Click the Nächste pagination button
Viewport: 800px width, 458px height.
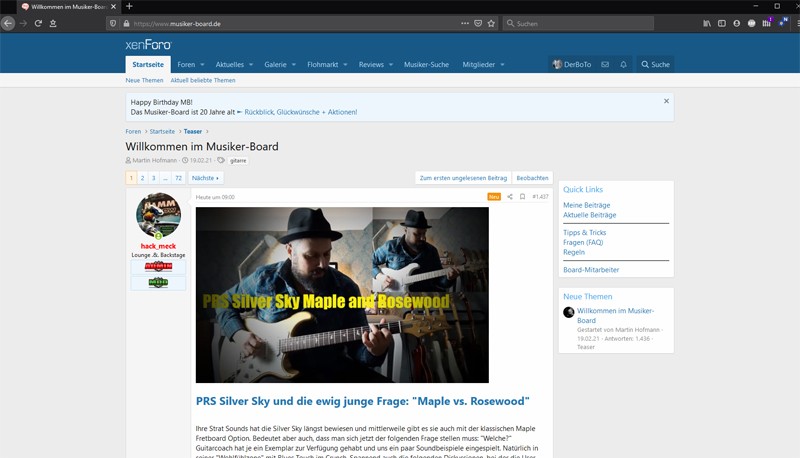205,178
